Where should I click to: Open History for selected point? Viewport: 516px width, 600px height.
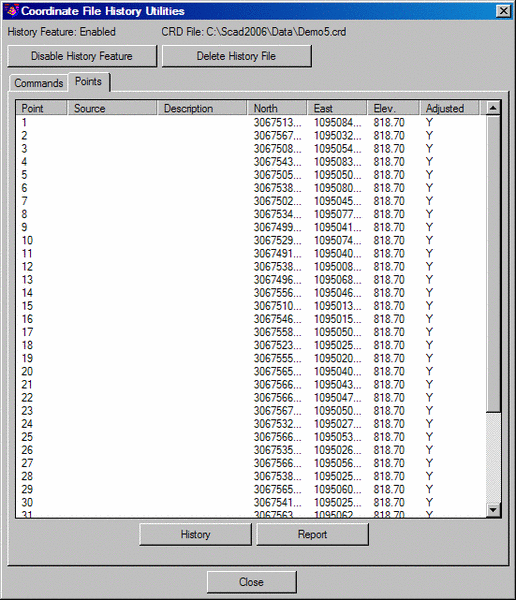click(x=196, y=535)
